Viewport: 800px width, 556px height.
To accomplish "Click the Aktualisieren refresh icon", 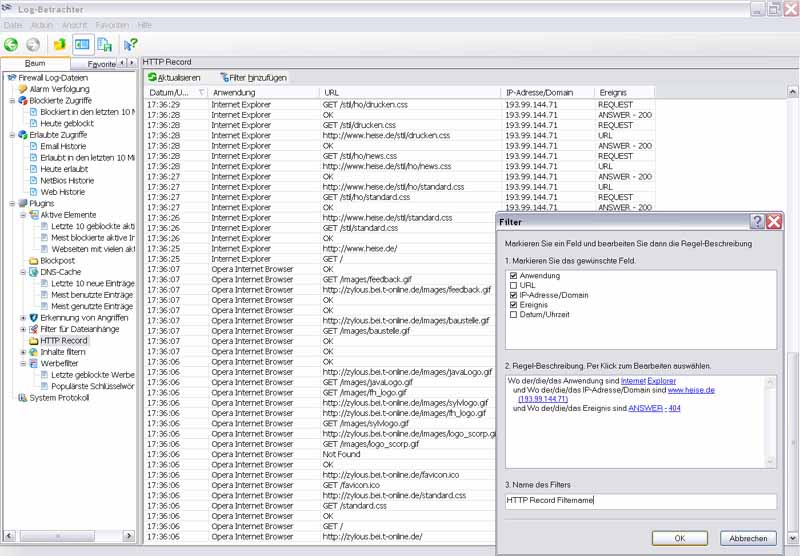I will click(x=153, y=77).
